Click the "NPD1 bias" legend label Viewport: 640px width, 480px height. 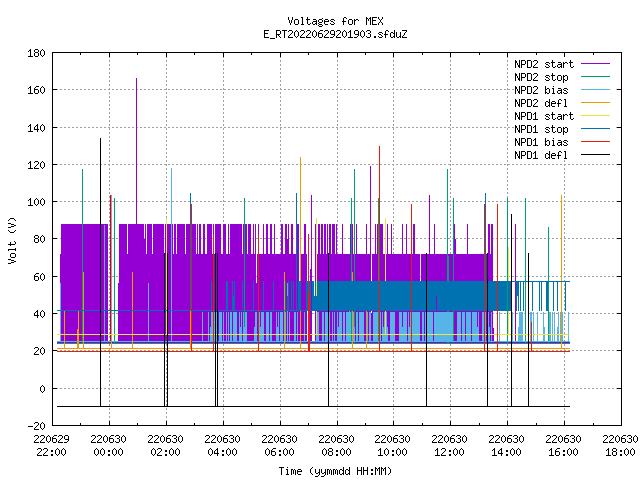click(541, 142)
